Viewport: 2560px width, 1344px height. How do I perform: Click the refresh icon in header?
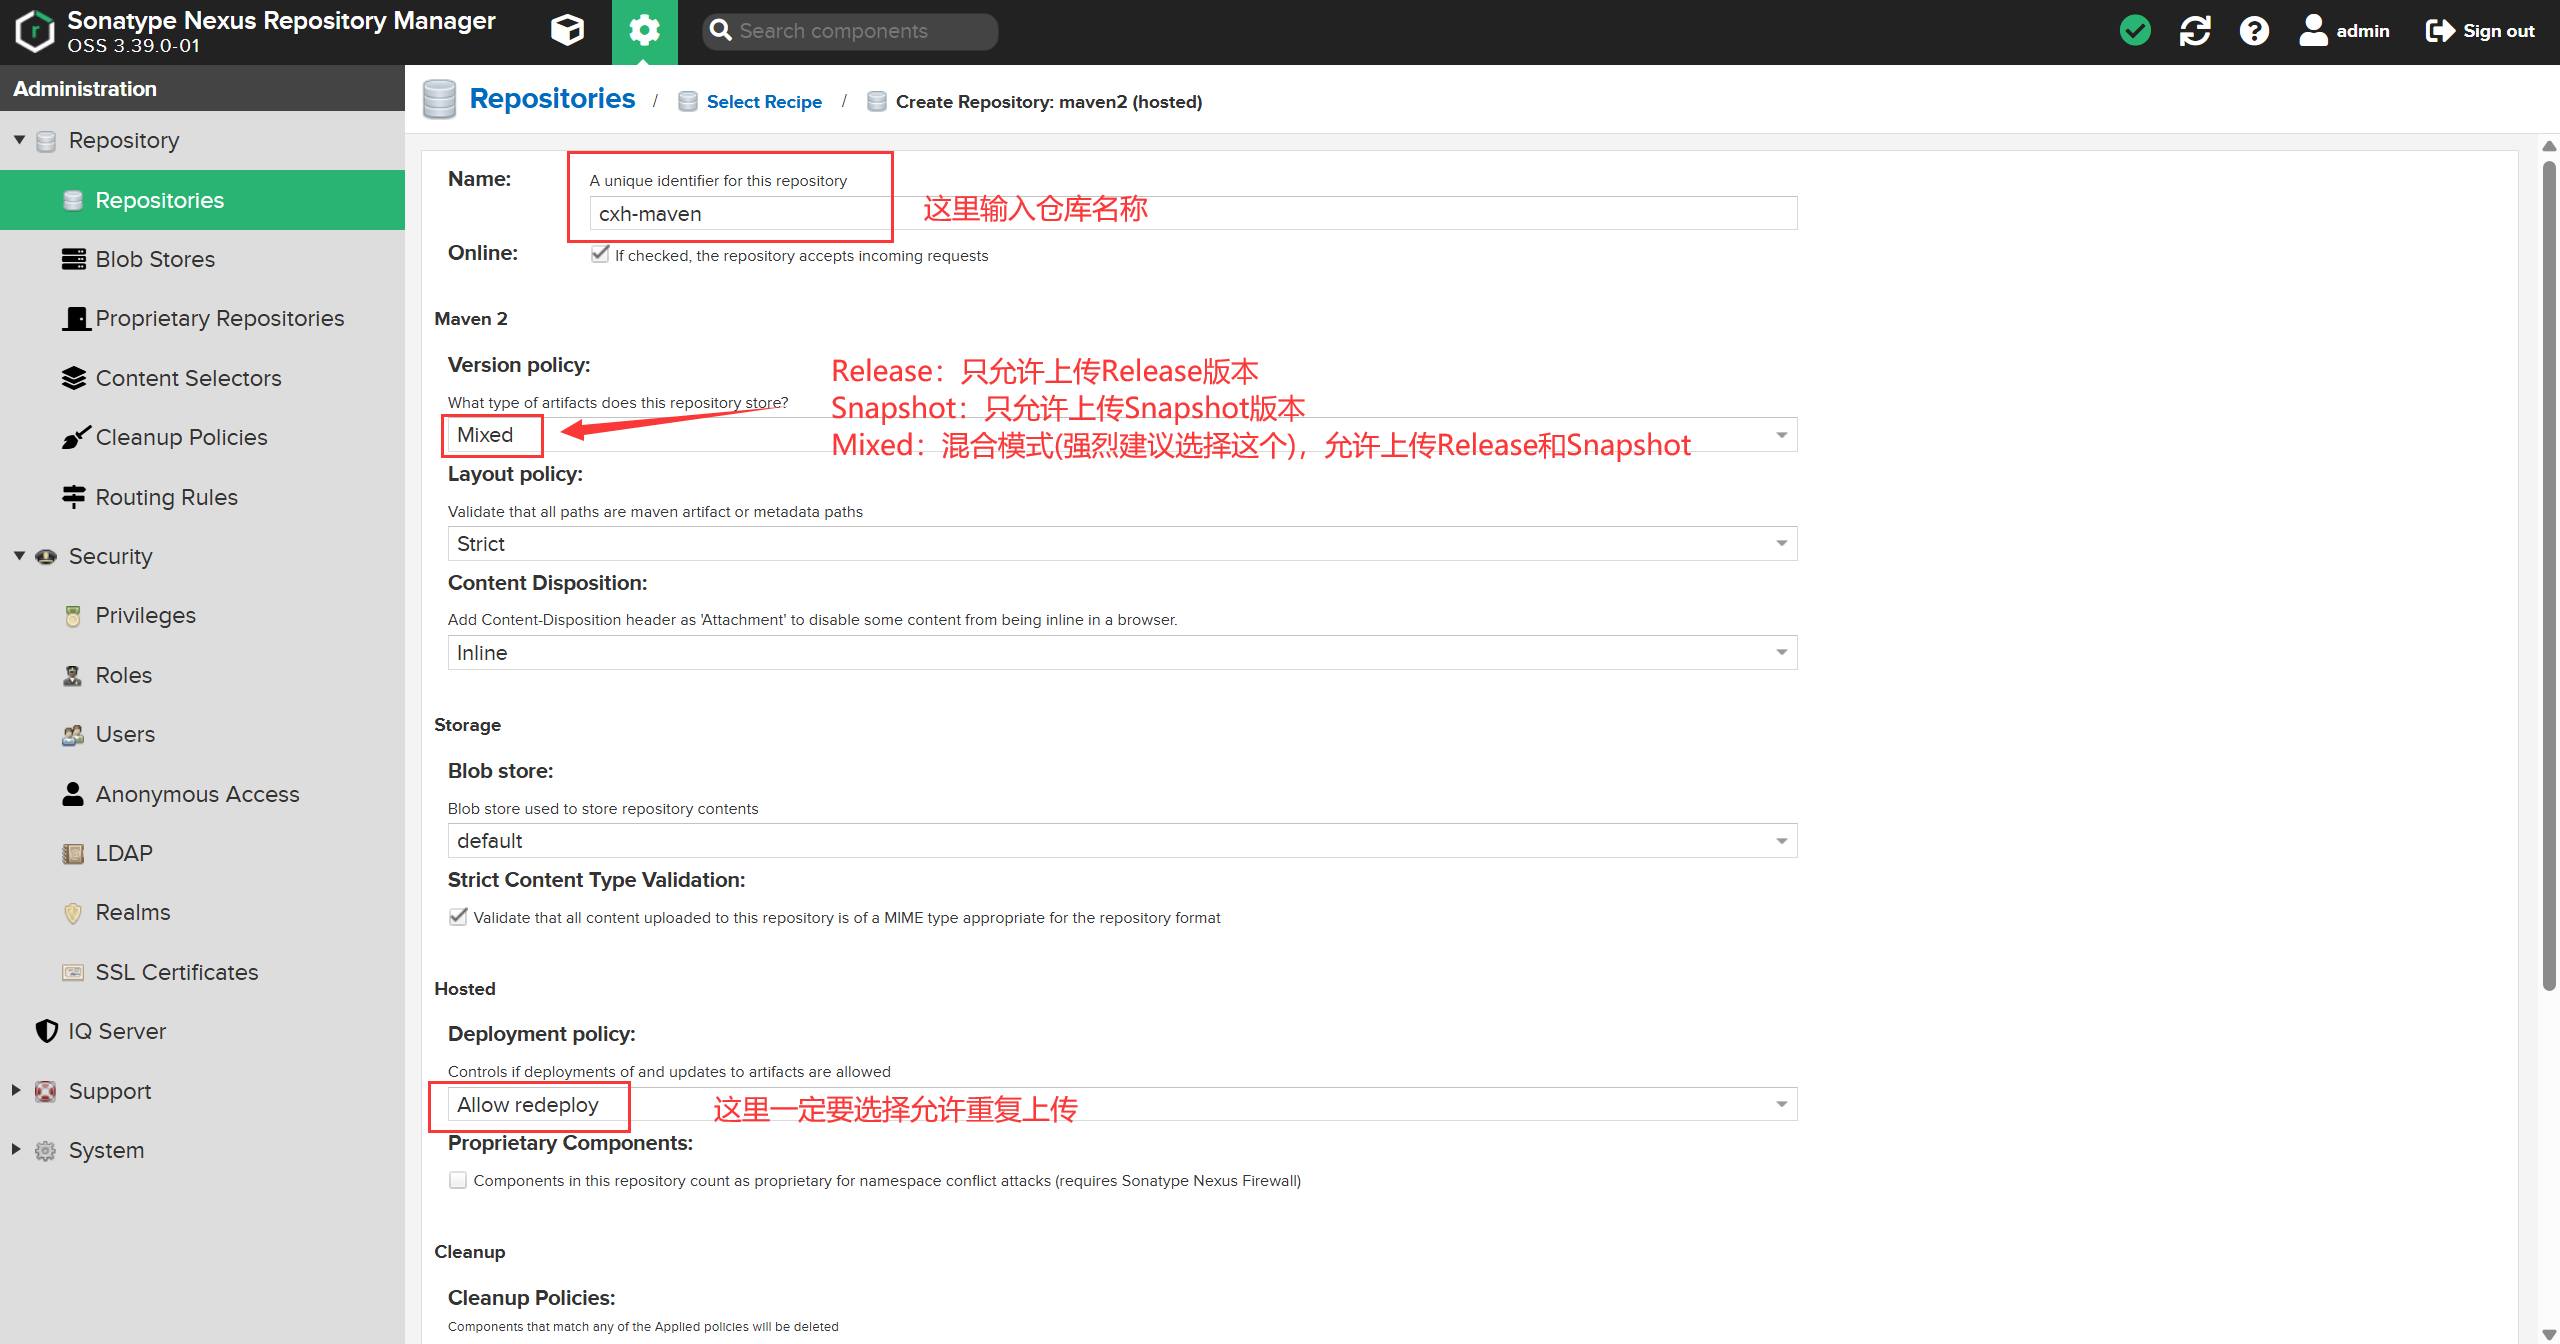click(2194, 31)
